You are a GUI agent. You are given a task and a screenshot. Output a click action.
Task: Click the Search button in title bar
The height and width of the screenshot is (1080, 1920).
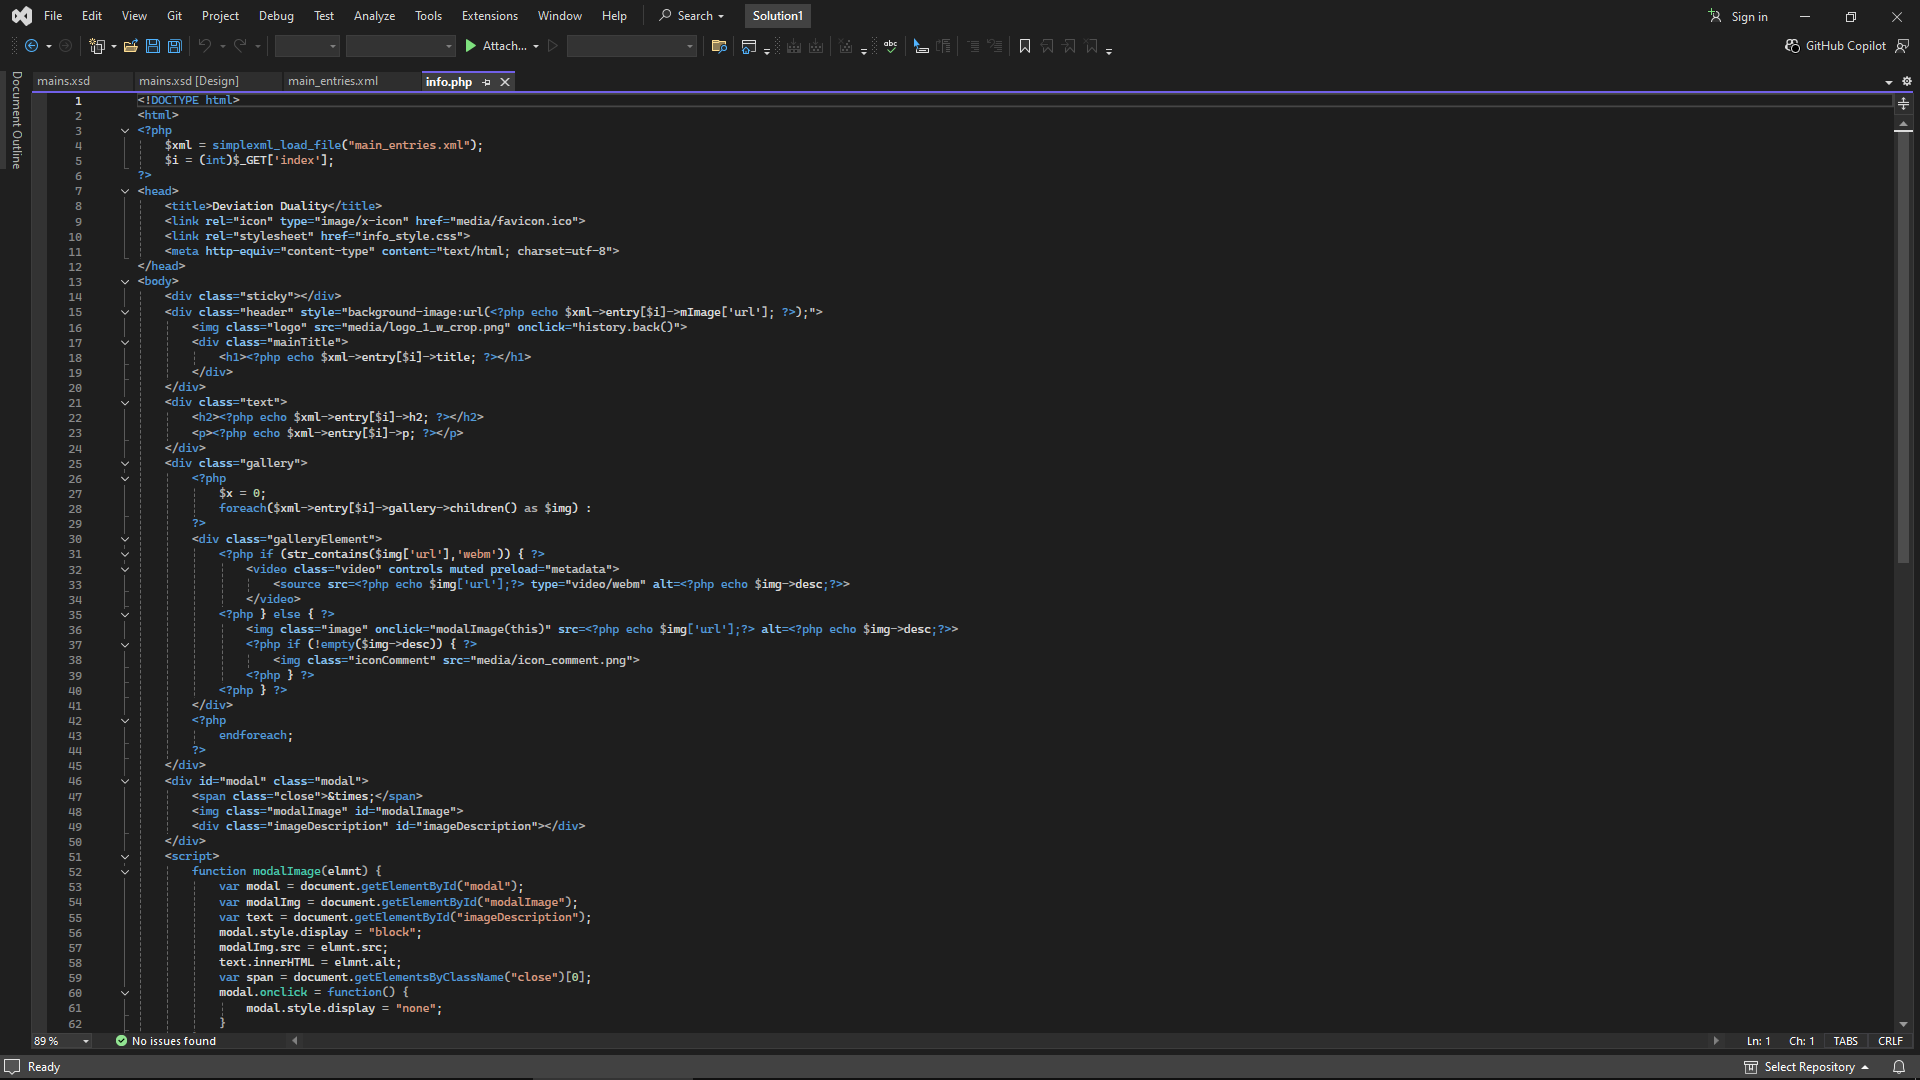tap(691, 16)
